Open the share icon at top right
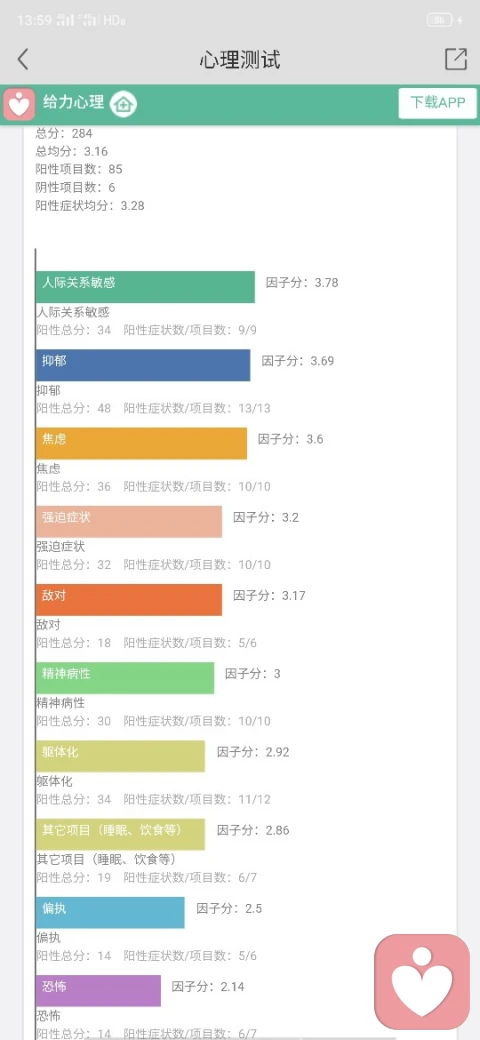This screenshot has width=480, height=1040. point(455,59)
